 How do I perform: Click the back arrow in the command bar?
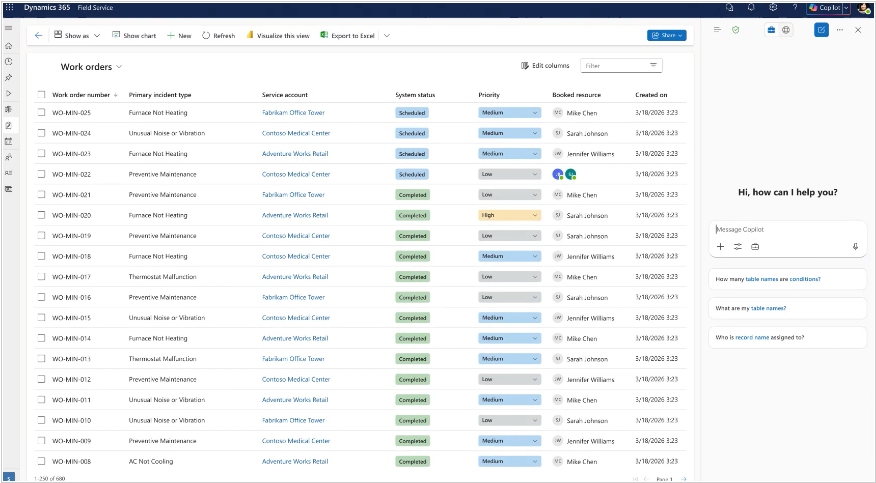click(x=38, y=35)
